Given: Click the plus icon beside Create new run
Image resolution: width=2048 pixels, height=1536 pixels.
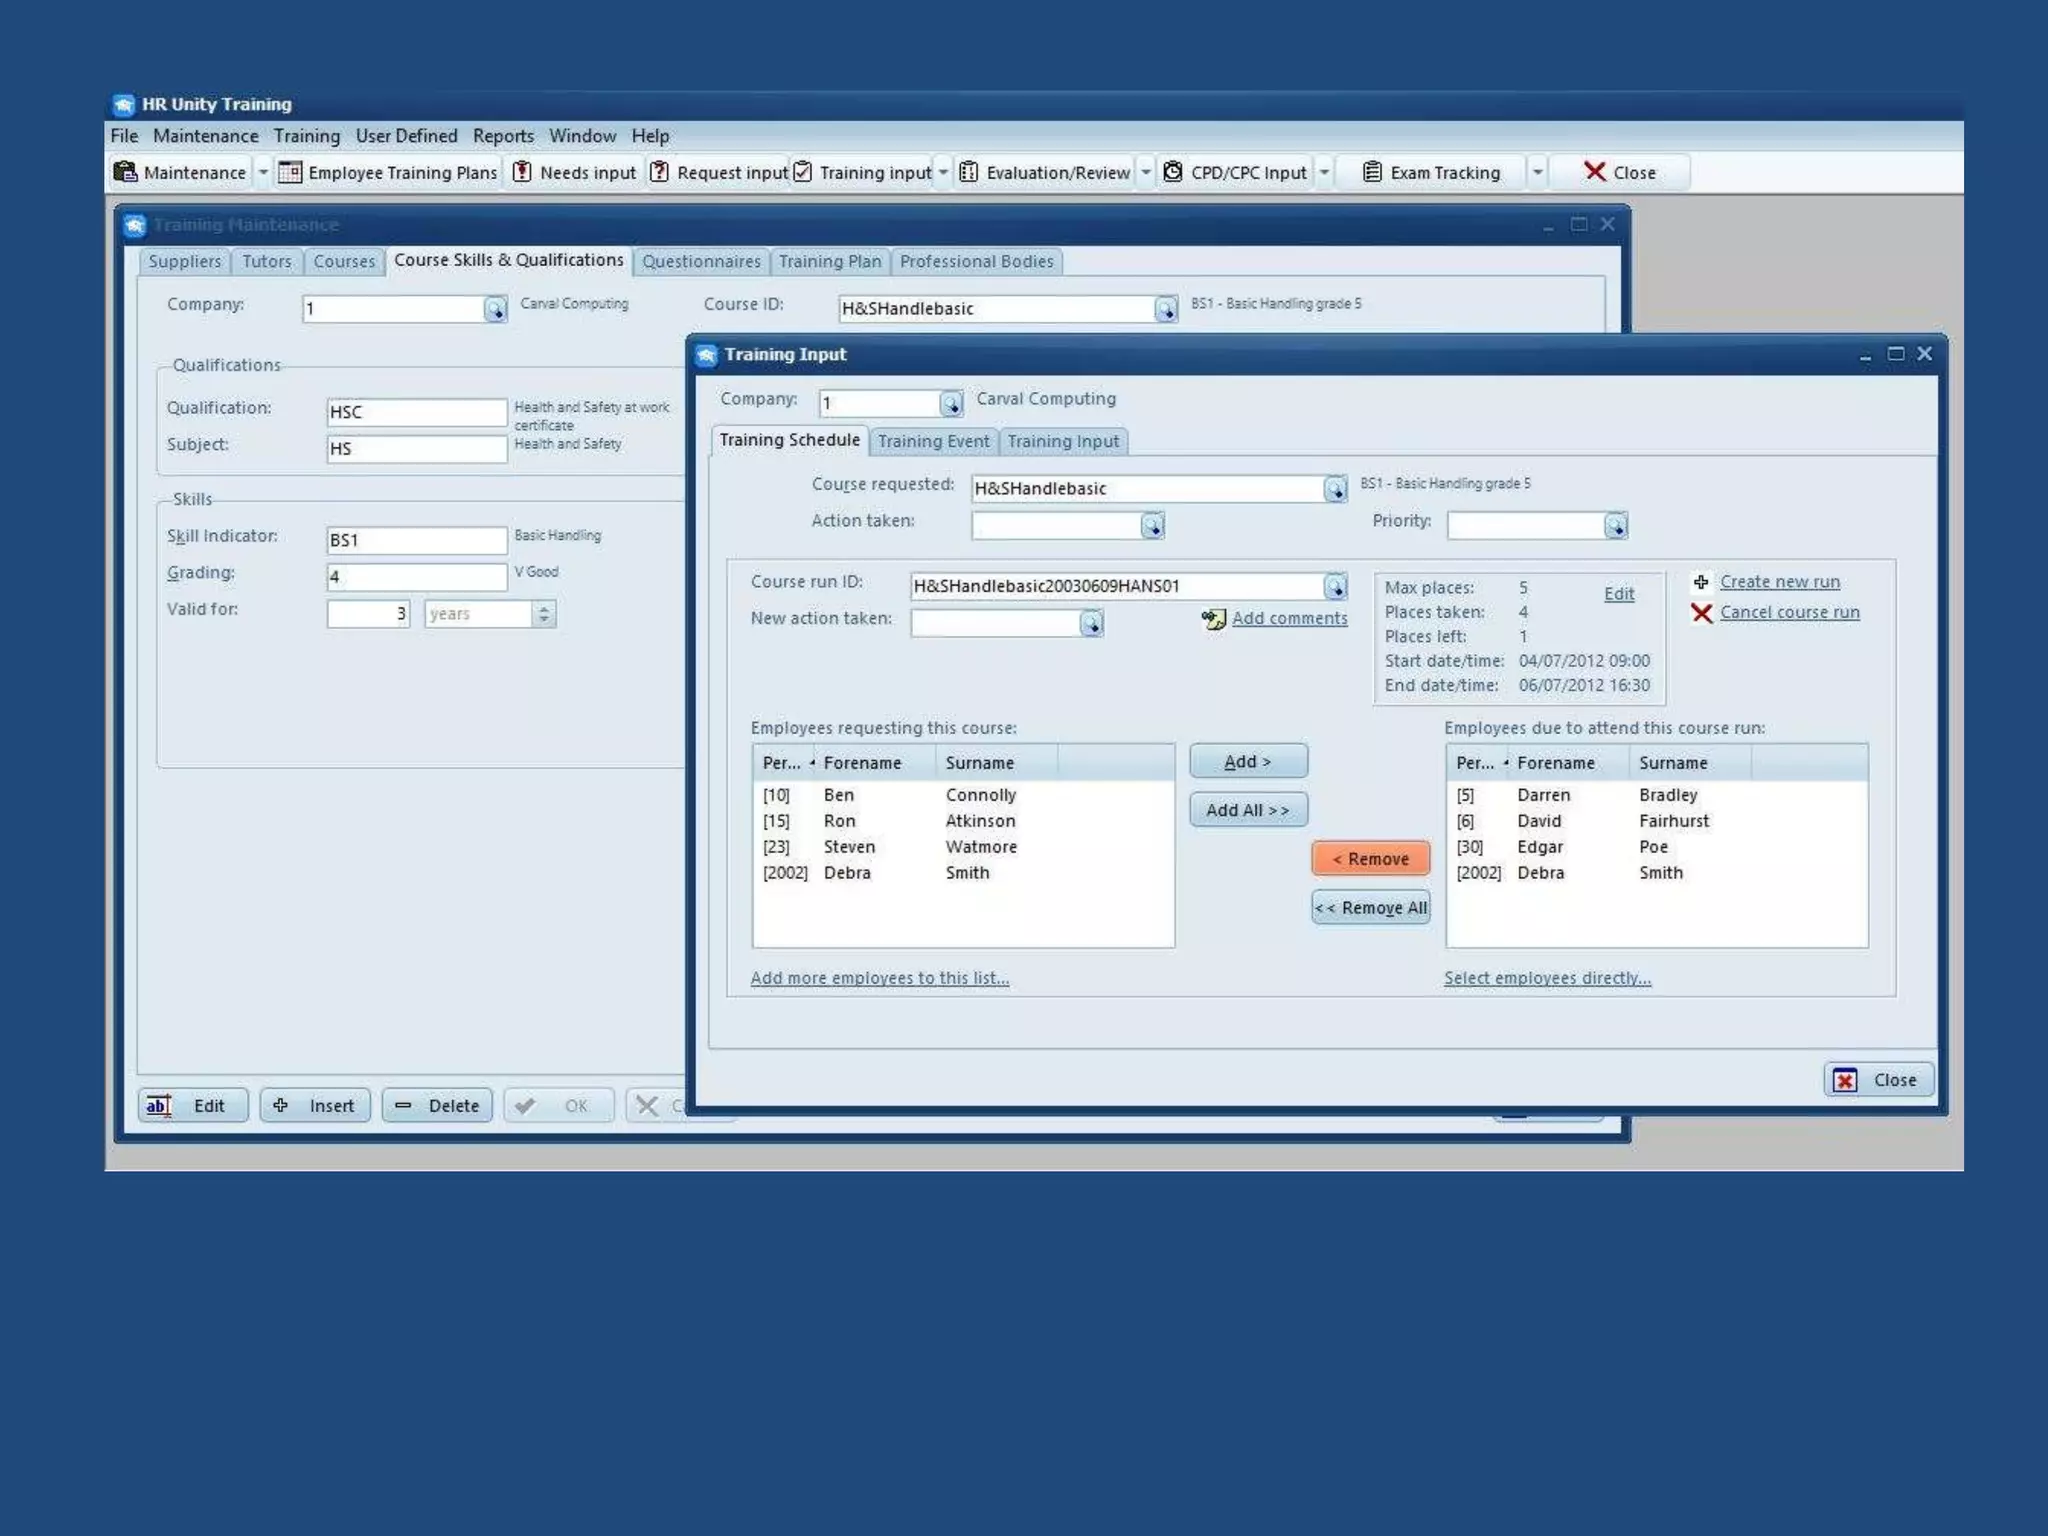Looking at the screenshot, I should point(1701,582).
